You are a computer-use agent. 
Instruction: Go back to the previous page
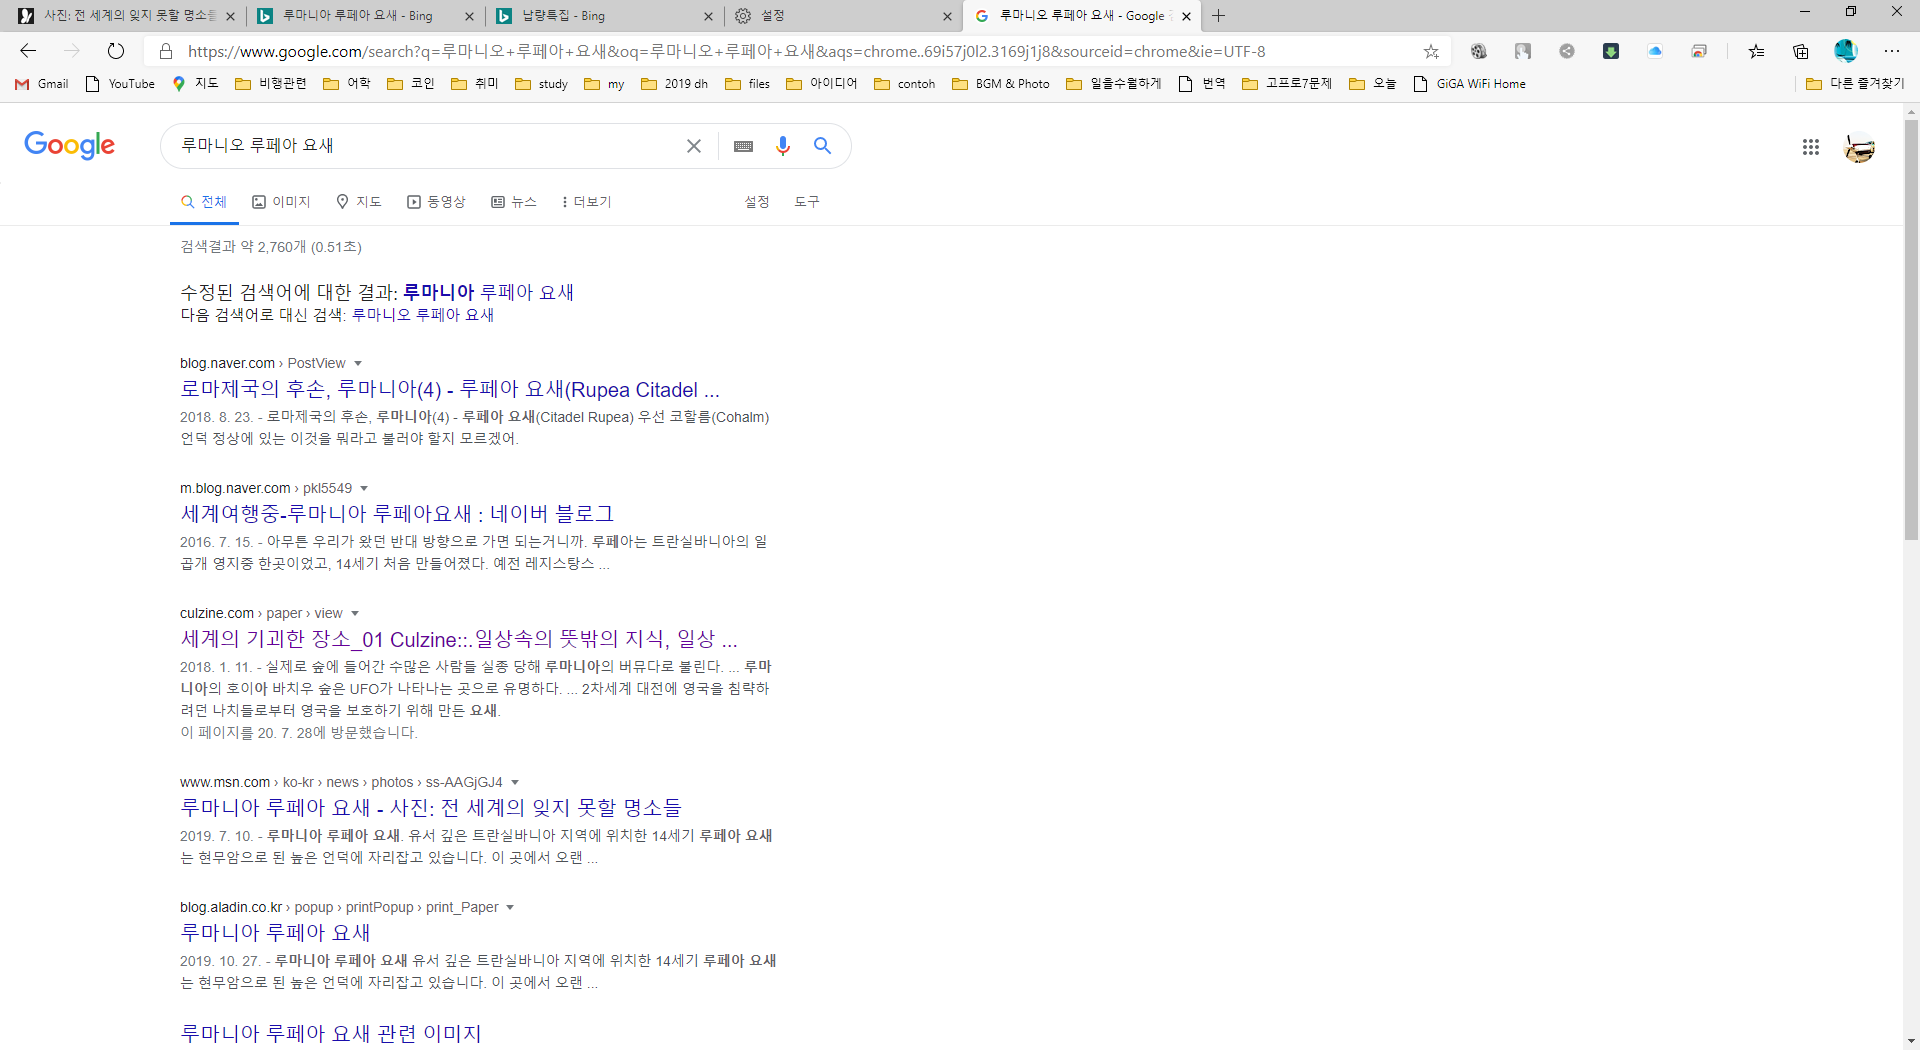(28, 51)
